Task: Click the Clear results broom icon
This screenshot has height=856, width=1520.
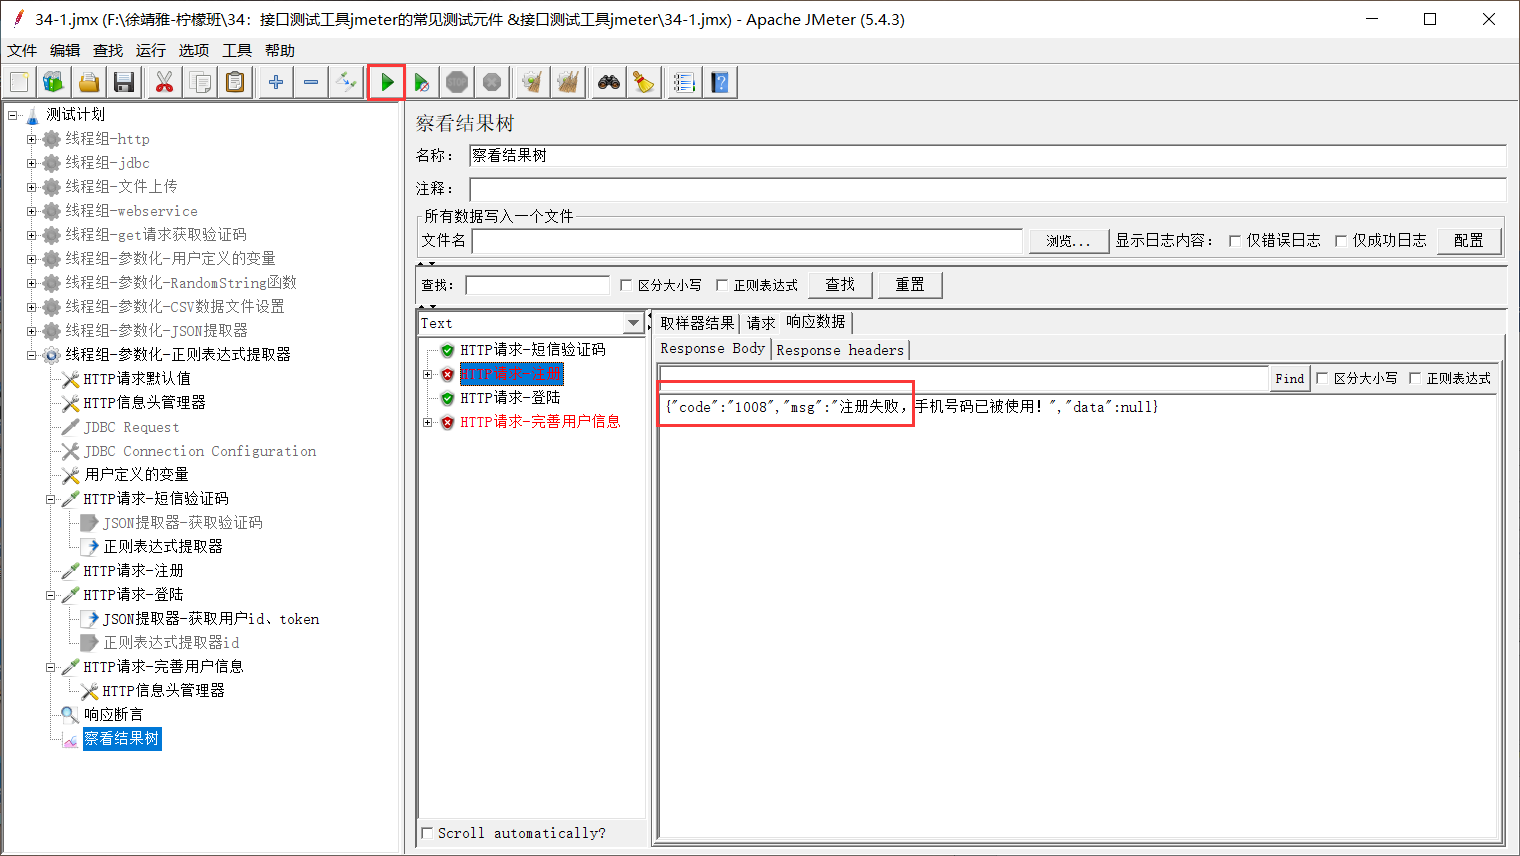Action: click(x=532, y=82)
